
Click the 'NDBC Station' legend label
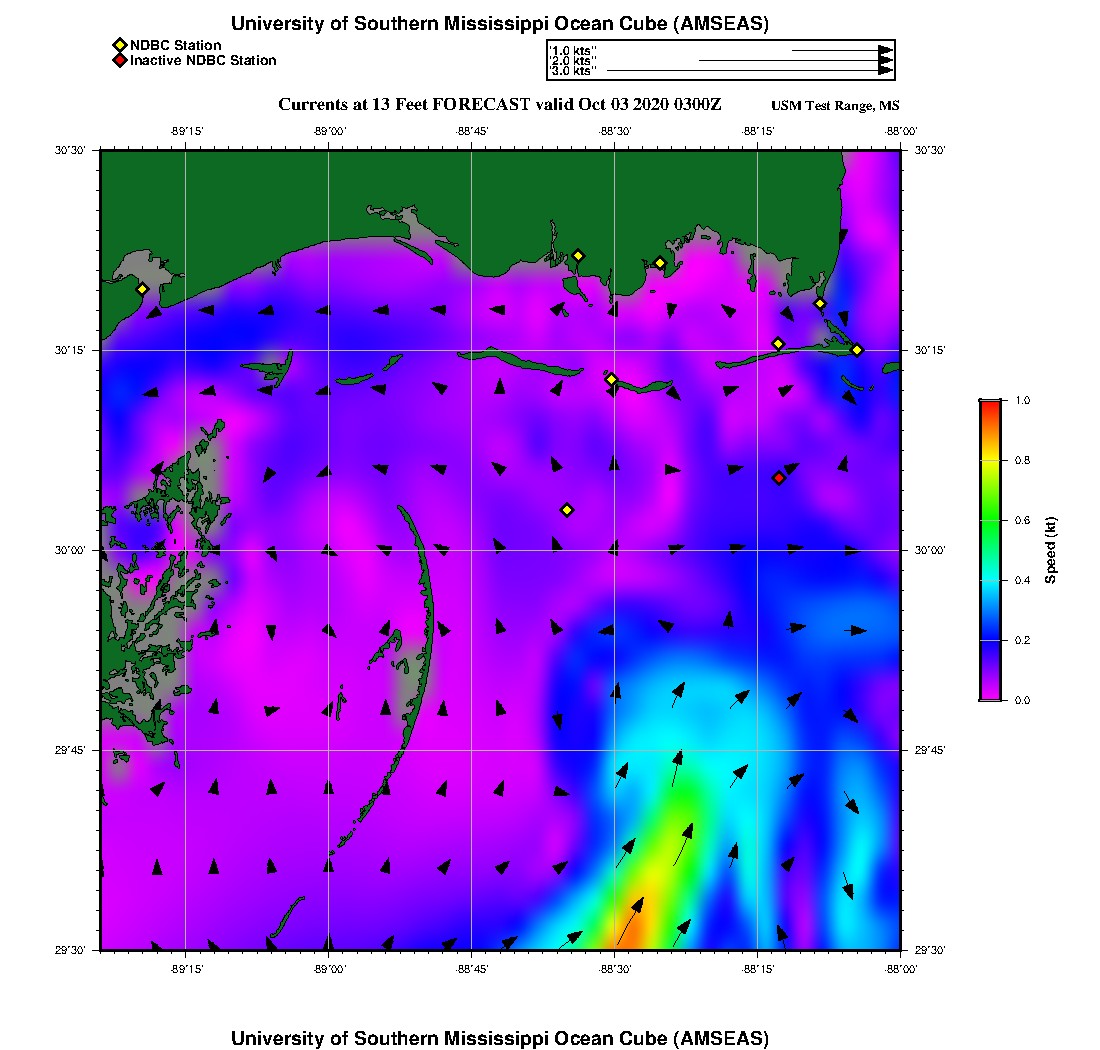(175, 45)
